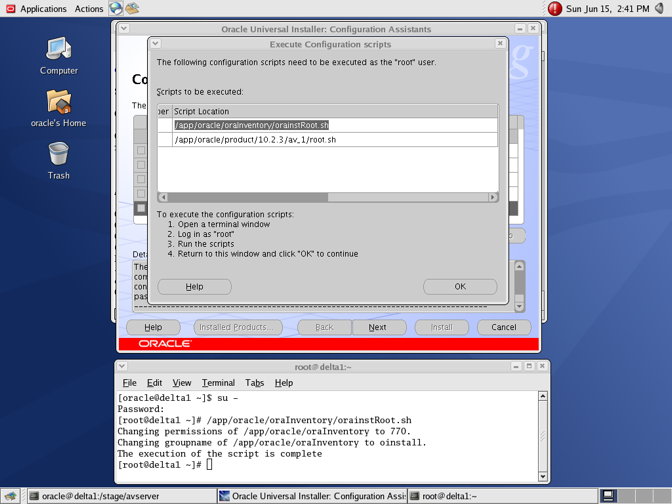The width and height of the screenshot is (672, 504).
Task: Click the installer's Next button
Action: (379, 327)
